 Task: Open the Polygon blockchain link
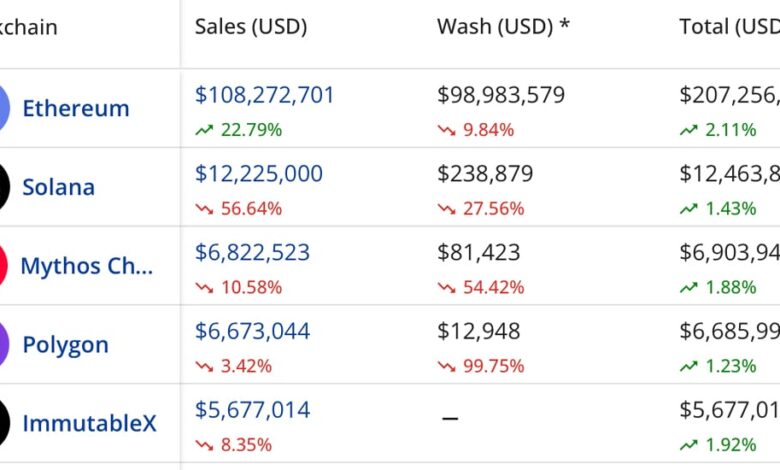pos(65,345)
